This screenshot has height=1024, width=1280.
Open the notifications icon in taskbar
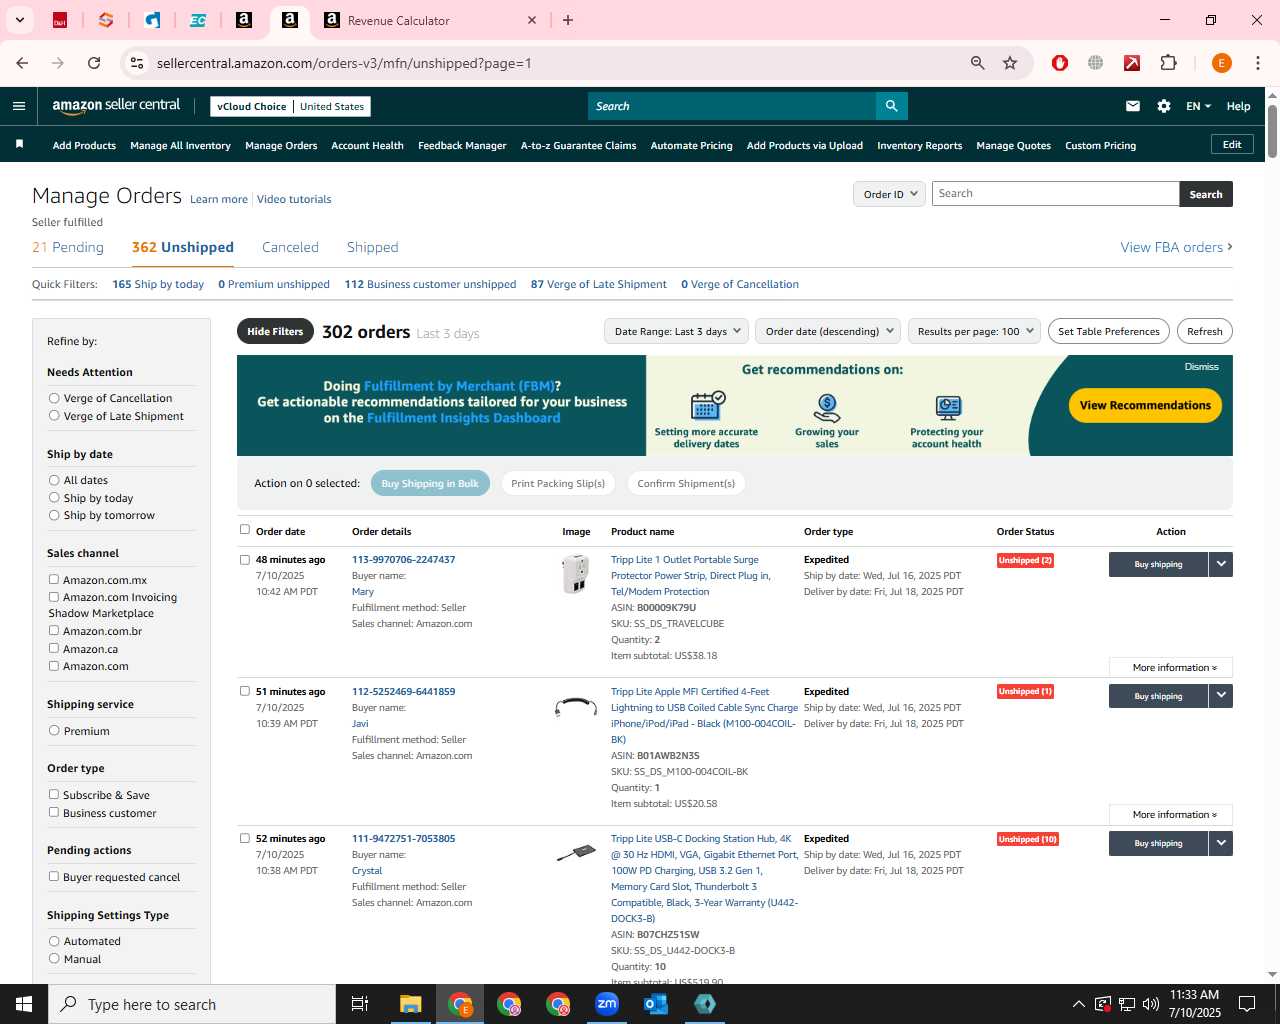coord(1247,1004)
